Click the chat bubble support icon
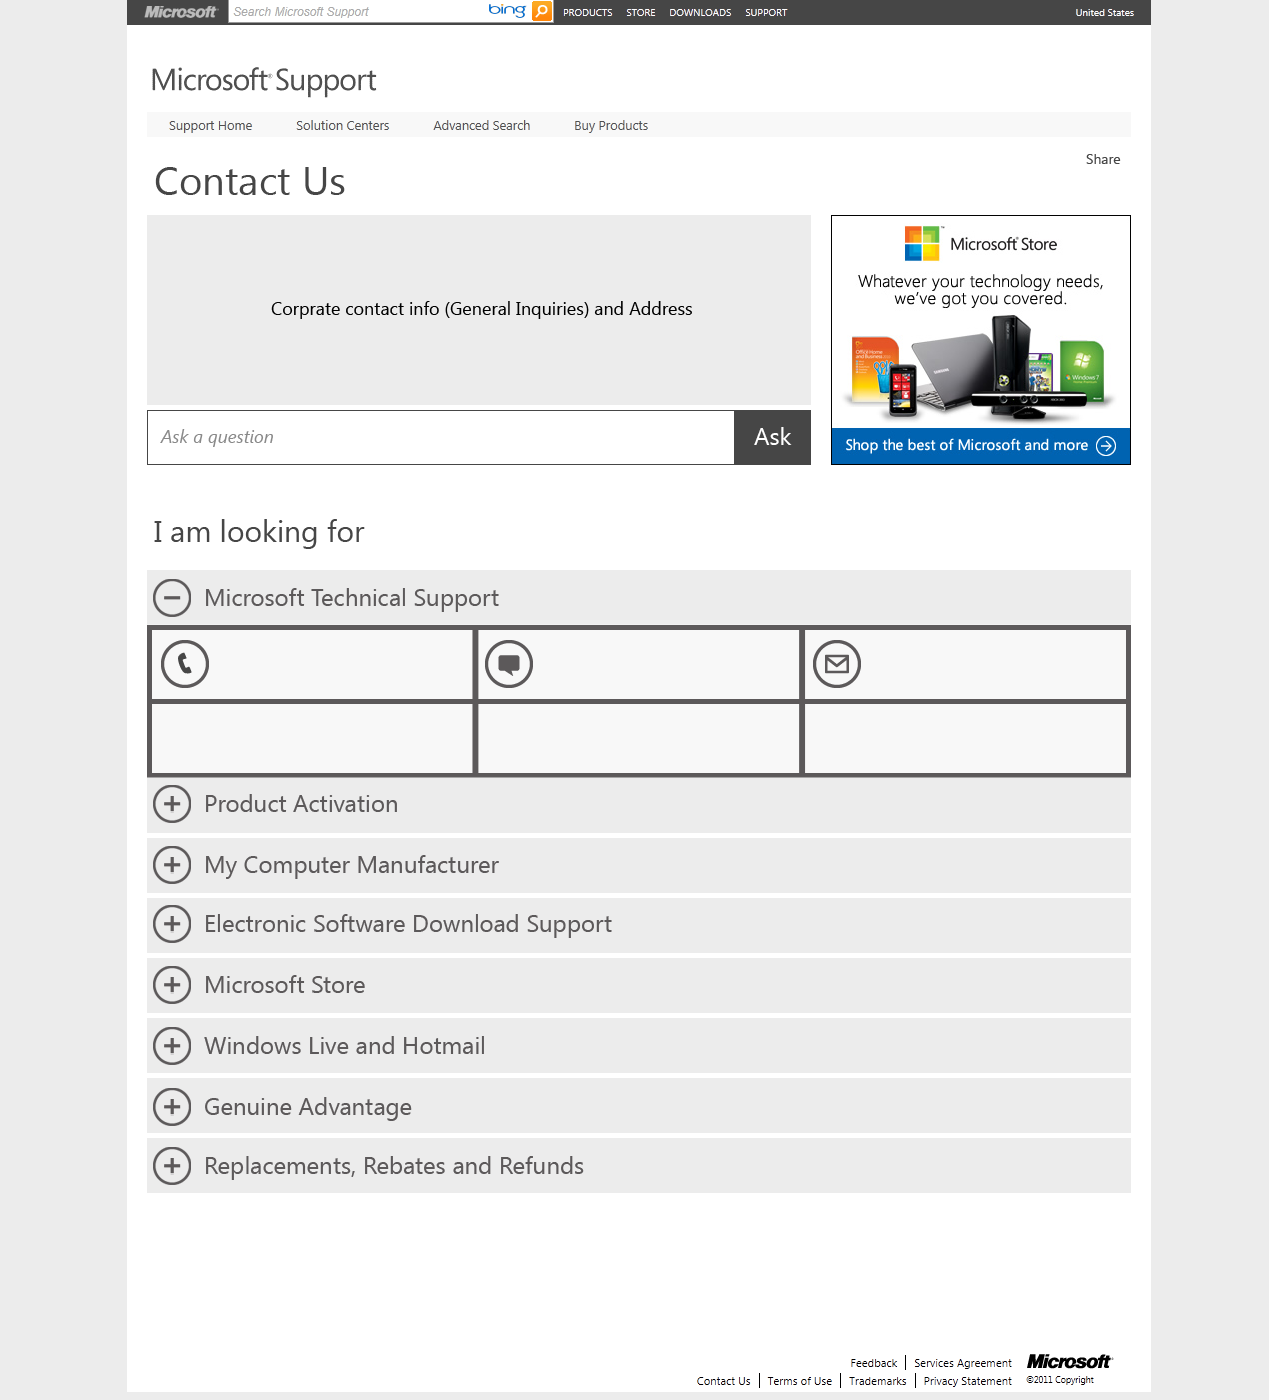 tap(509, 664)
